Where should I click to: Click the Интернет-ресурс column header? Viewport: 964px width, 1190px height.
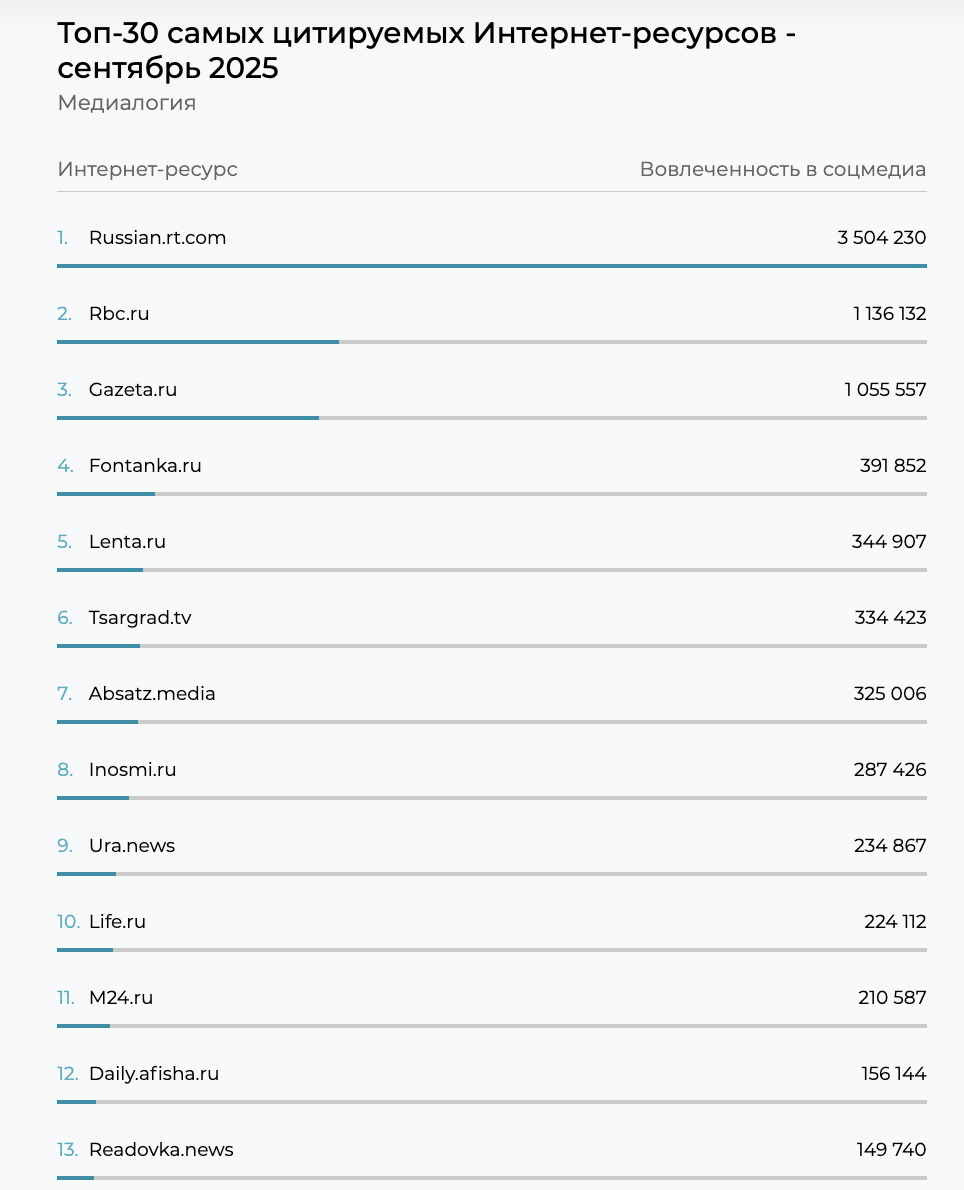point(147,169)
